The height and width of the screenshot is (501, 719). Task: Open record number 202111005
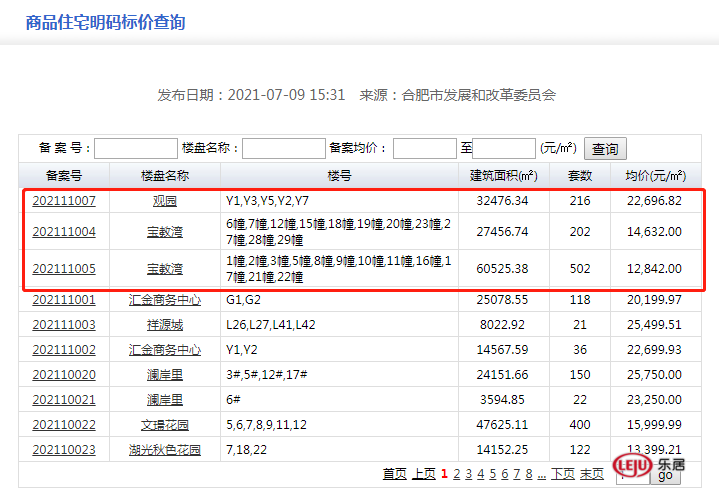[x=64, y=268]
